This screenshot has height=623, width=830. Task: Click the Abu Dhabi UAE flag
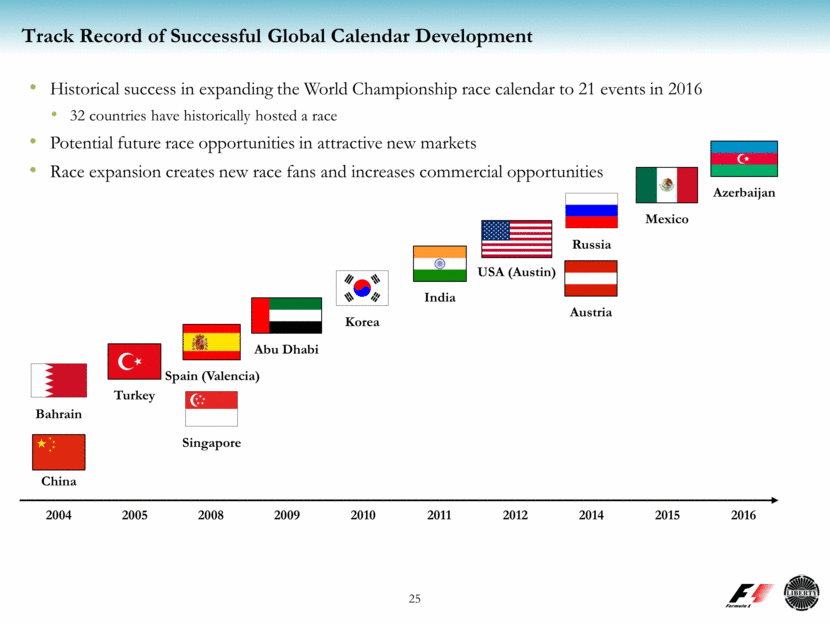pos(286,316)
